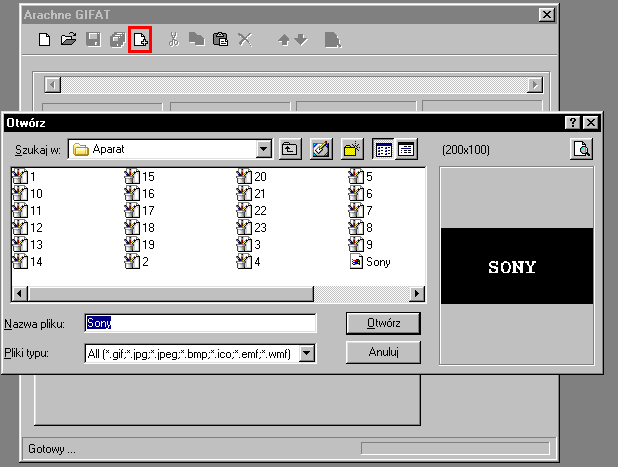Click the Save floppy icon in GIFAT toolbar
Image resolution: width=618 pixels, height=467 pixels.
93,39
